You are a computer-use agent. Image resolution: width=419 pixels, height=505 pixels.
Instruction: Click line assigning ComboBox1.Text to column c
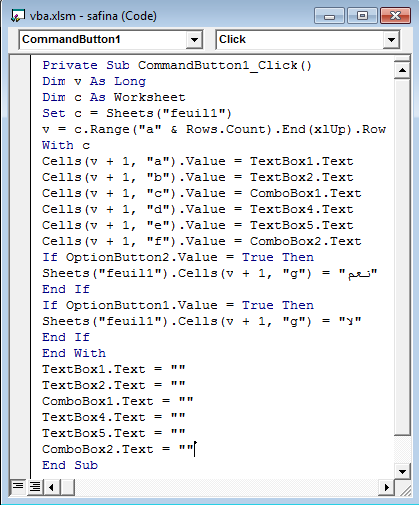(201, 193)
